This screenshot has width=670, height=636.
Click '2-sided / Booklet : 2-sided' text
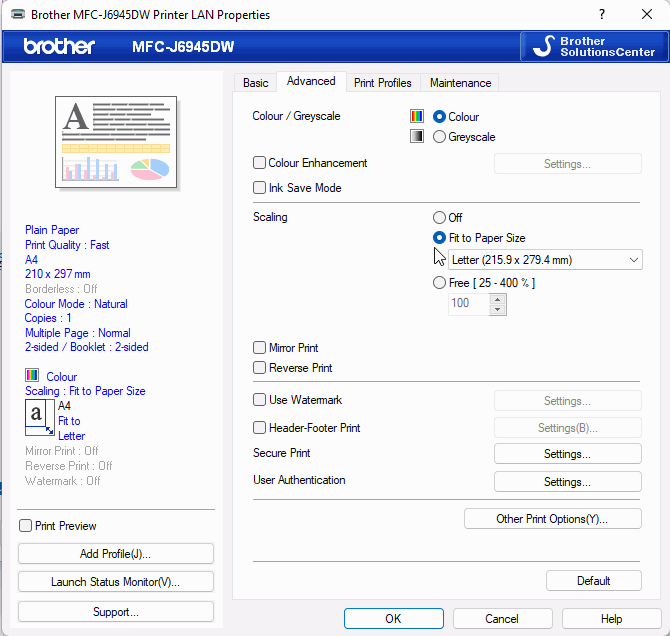(x=87, y=347)
